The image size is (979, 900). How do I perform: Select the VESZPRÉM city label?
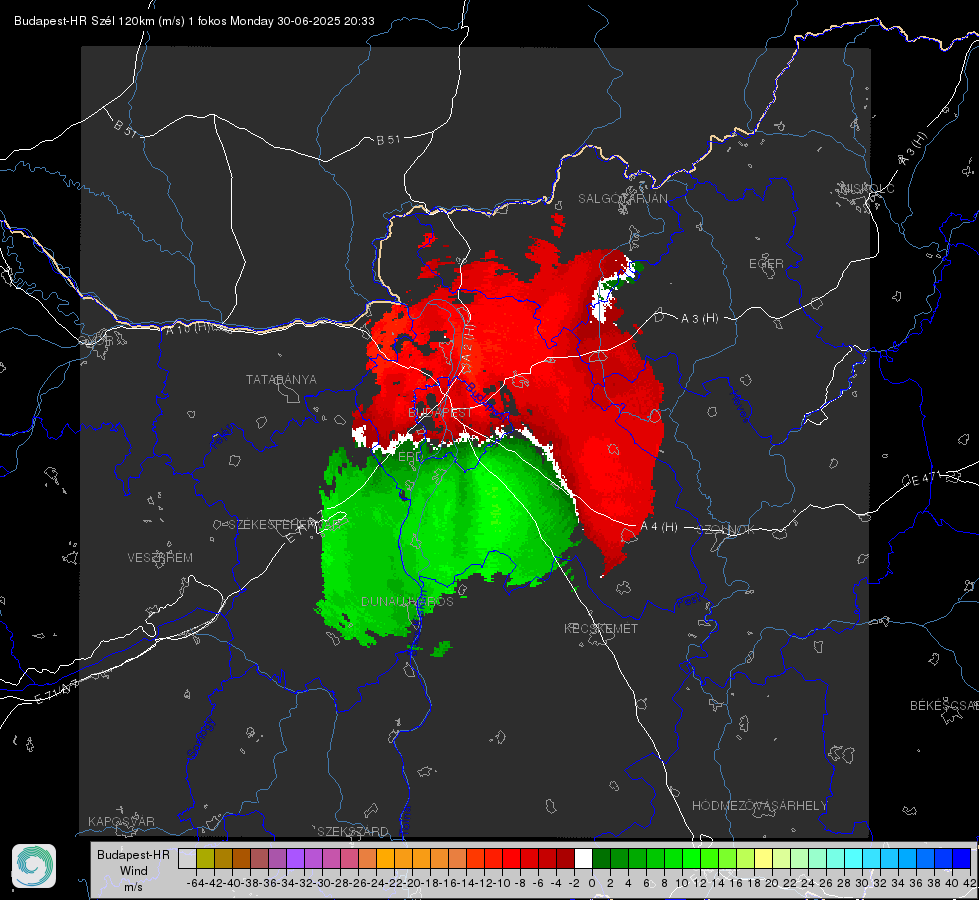[x=160, y=557]
